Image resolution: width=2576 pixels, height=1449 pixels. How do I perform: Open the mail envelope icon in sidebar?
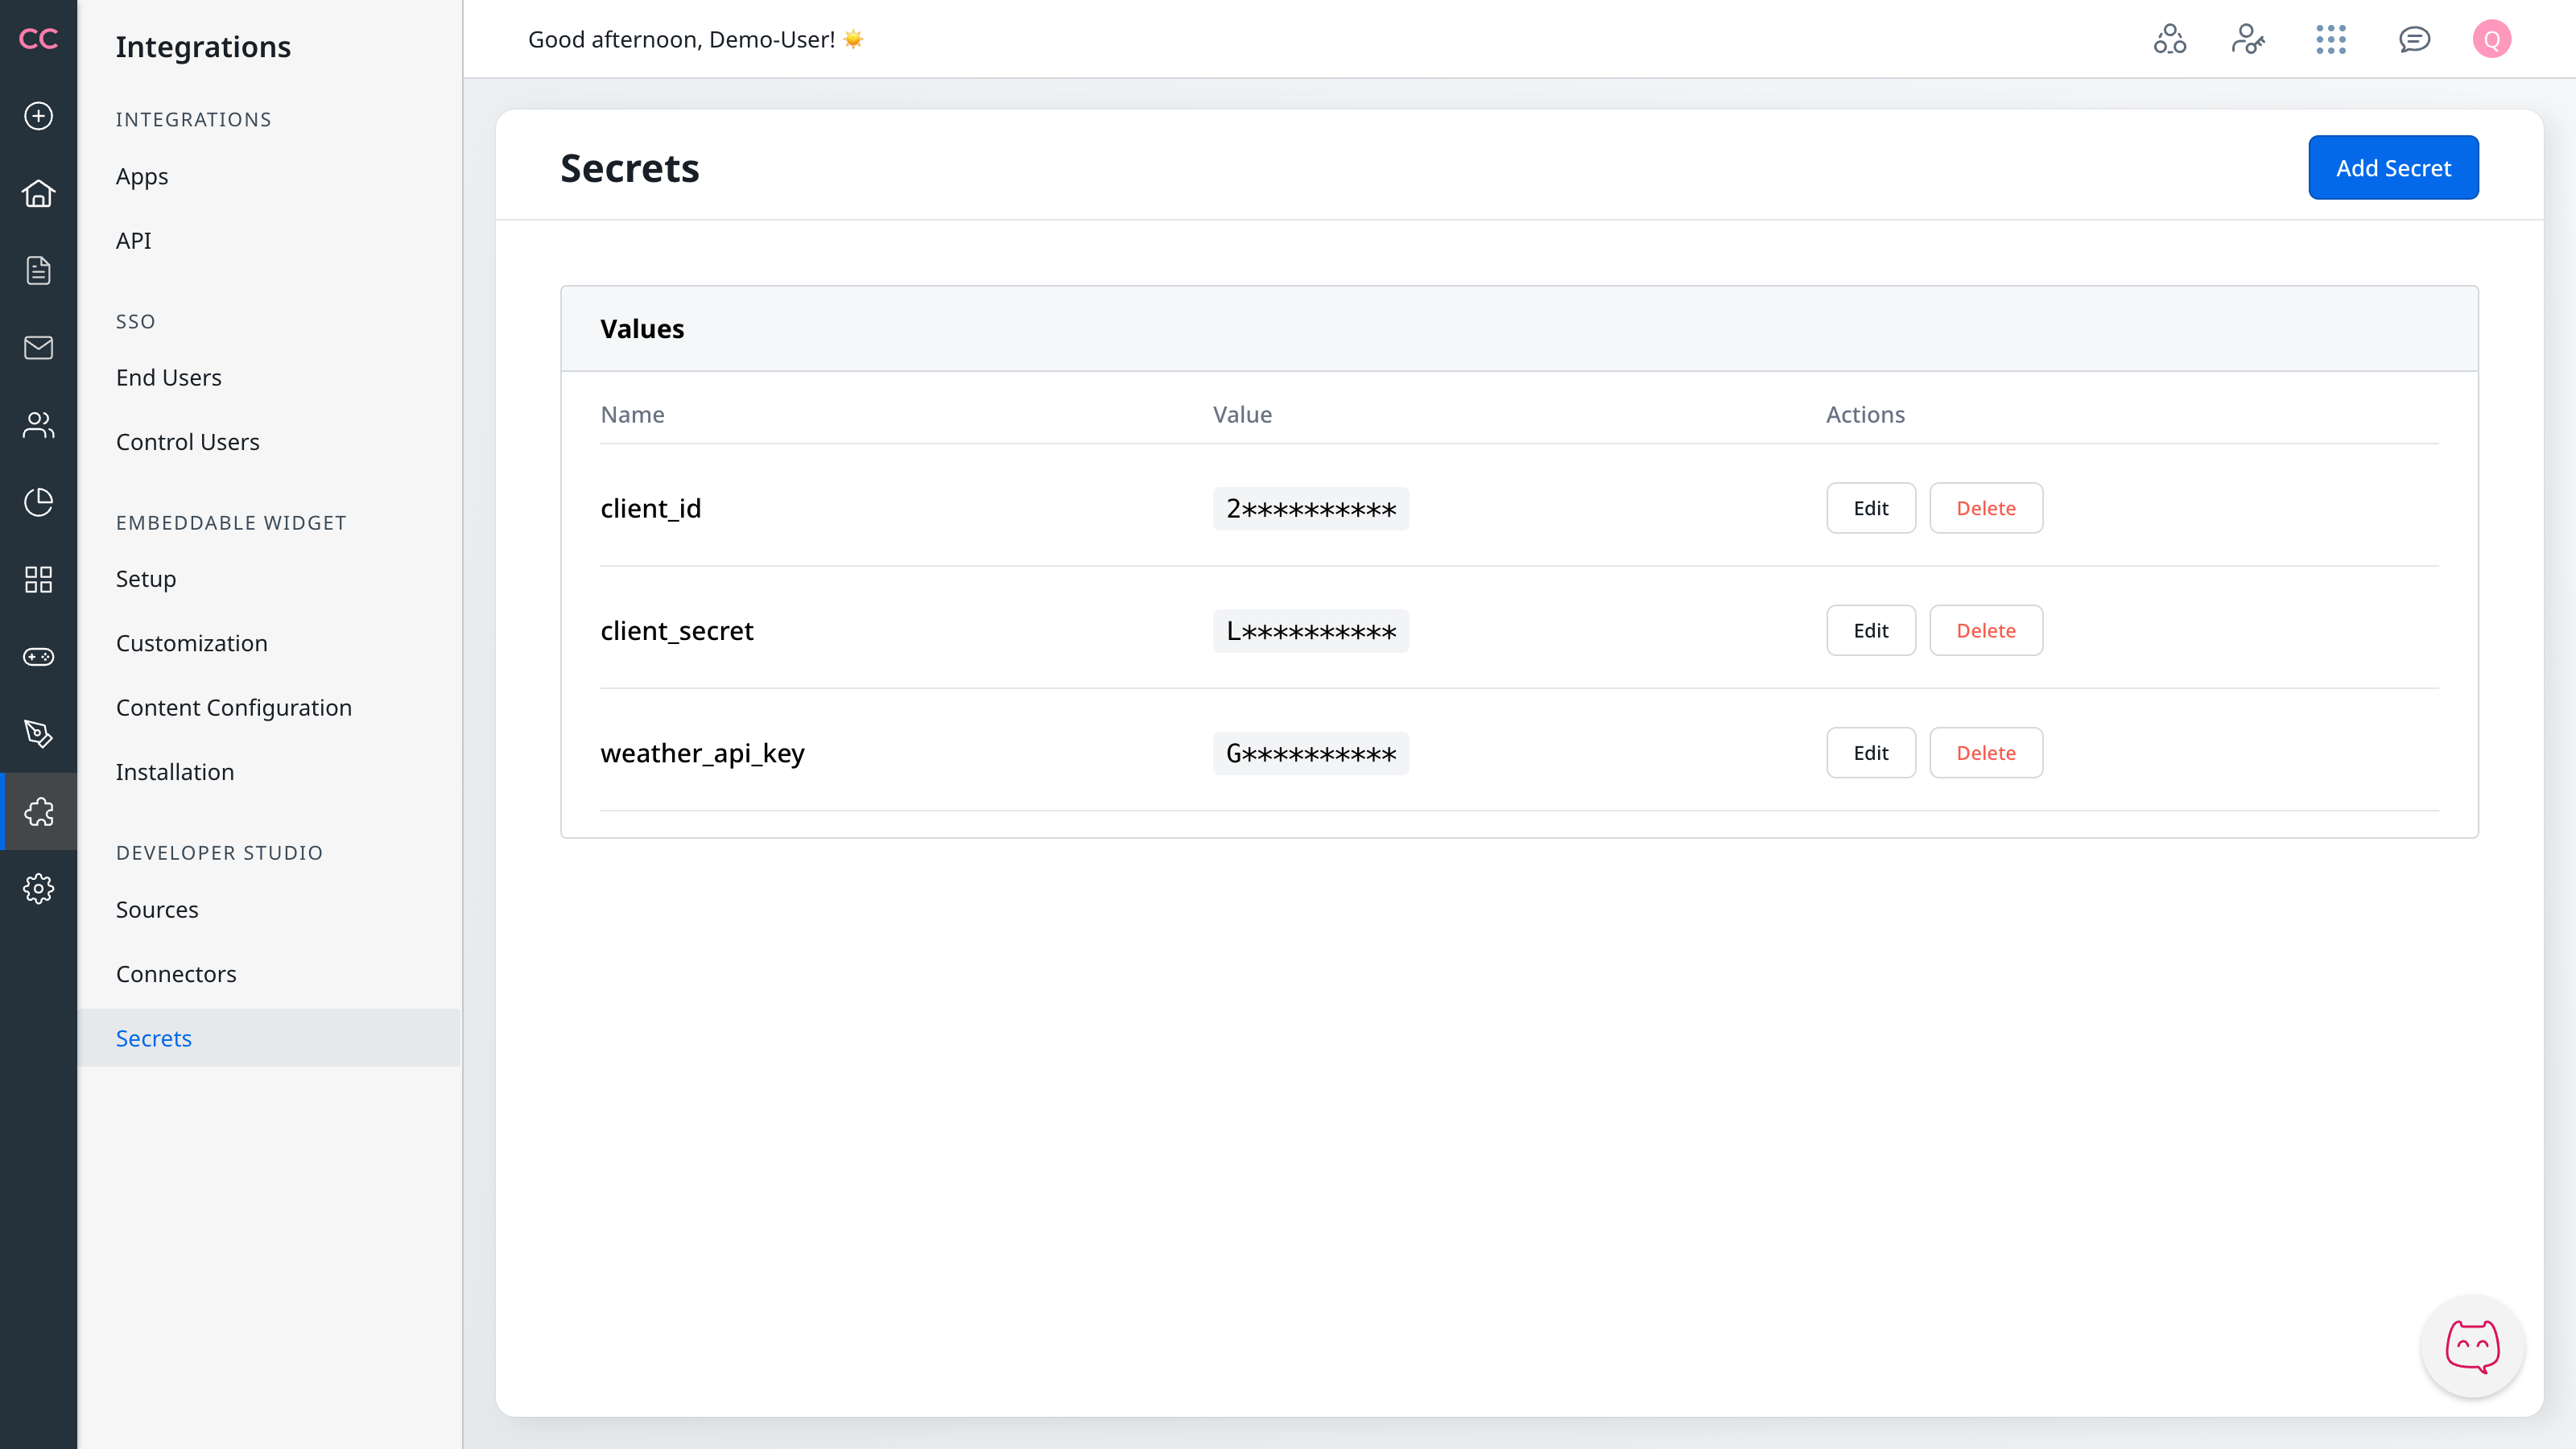tap(38, 347)
